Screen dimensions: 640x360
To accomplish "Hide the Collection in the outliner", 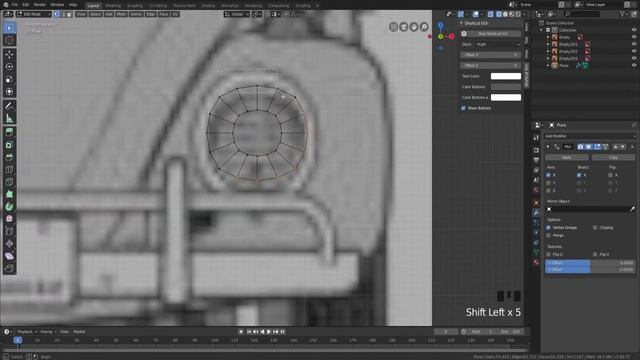I will (x=634, y=30).
